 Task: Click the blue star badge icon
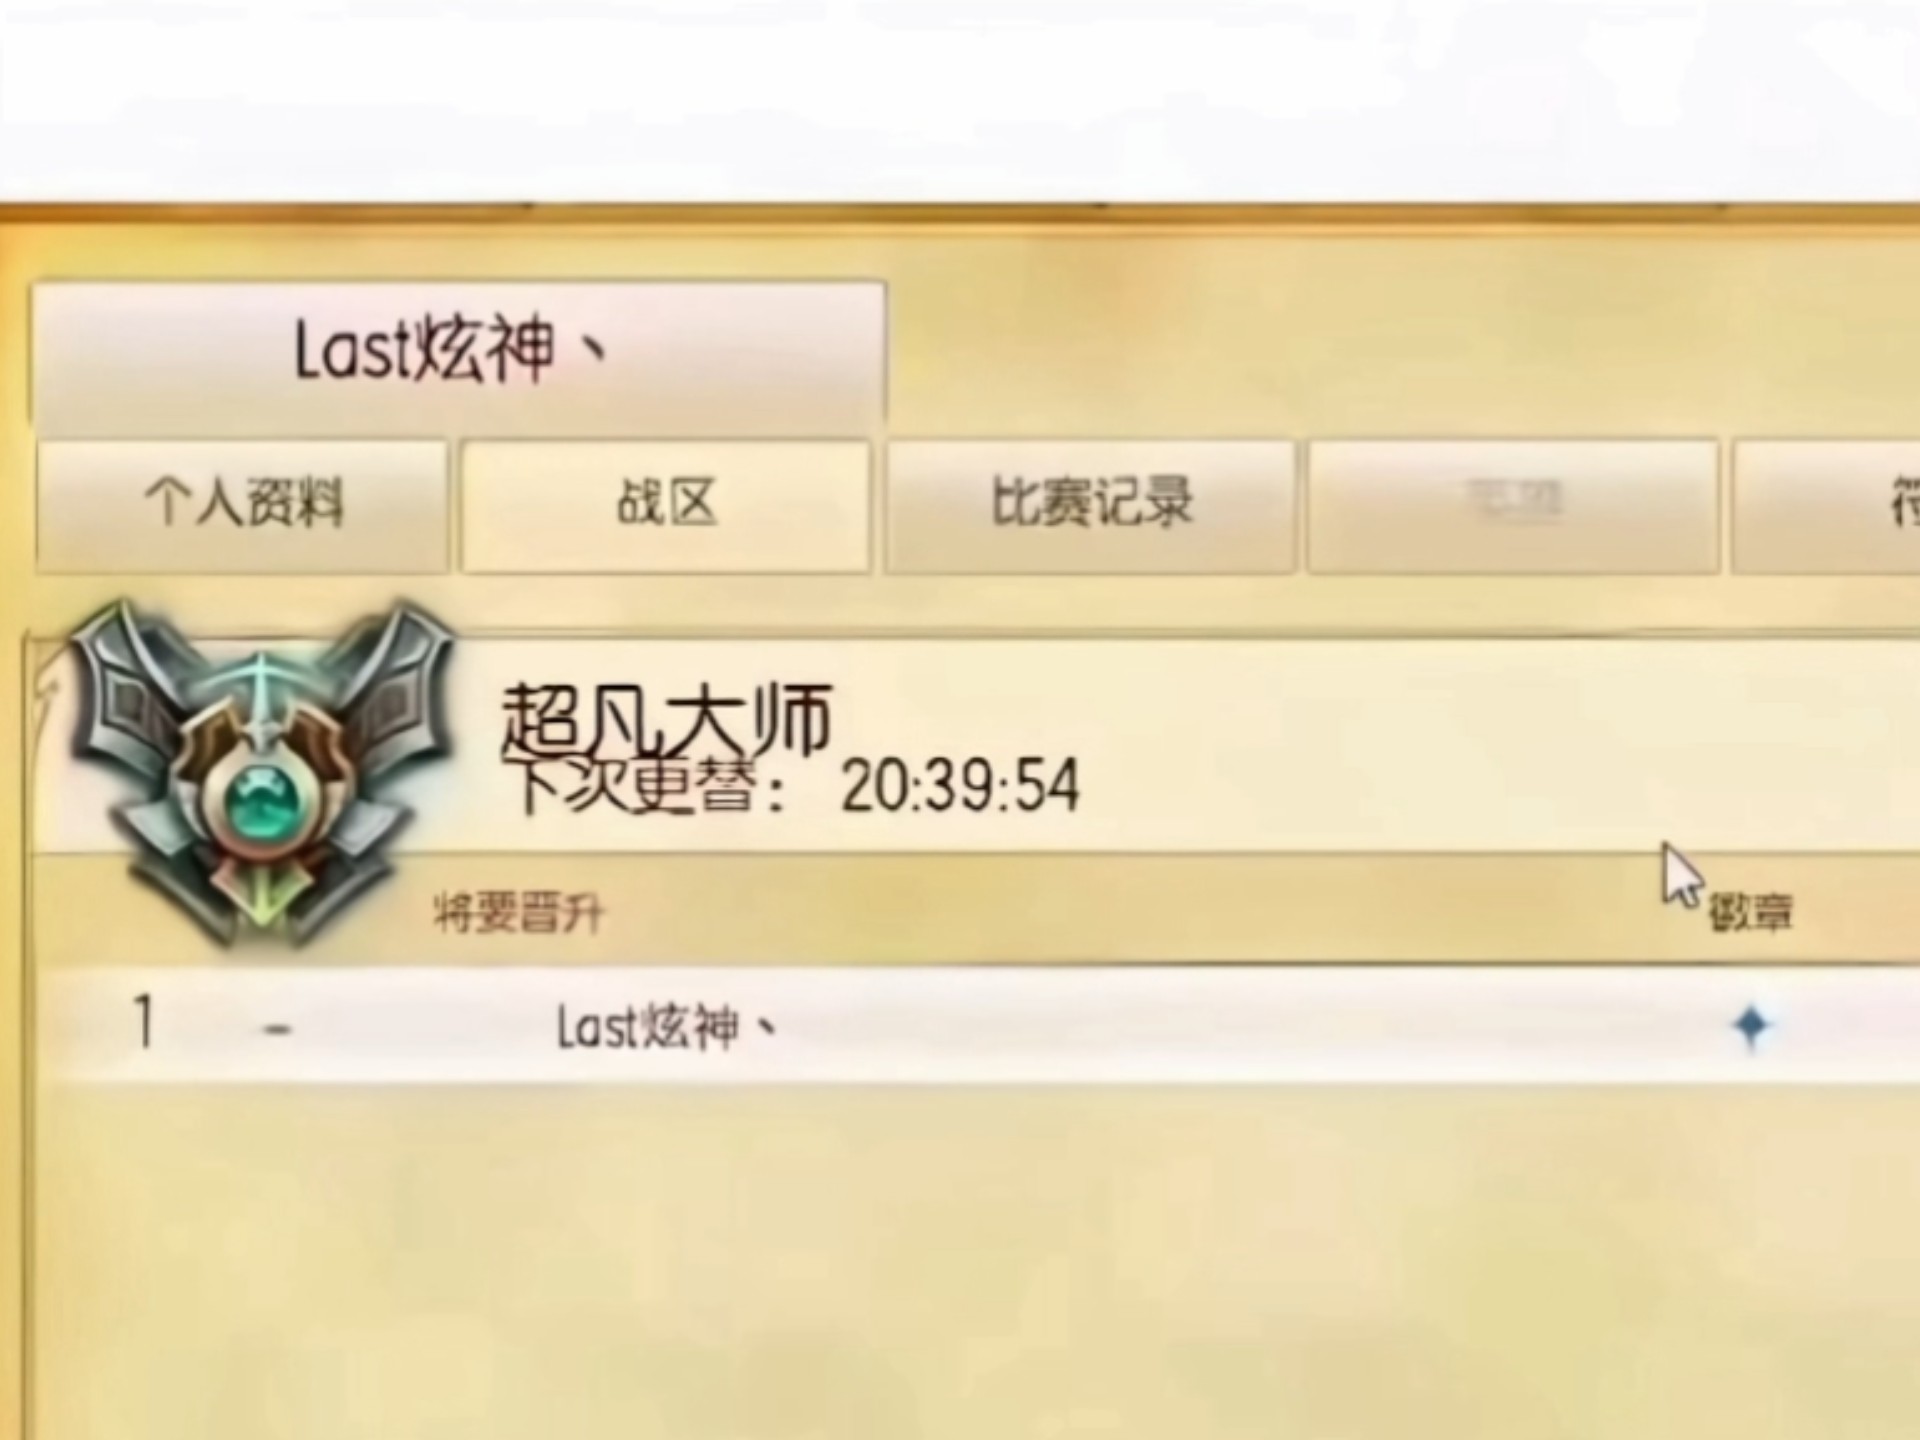1751,1027
